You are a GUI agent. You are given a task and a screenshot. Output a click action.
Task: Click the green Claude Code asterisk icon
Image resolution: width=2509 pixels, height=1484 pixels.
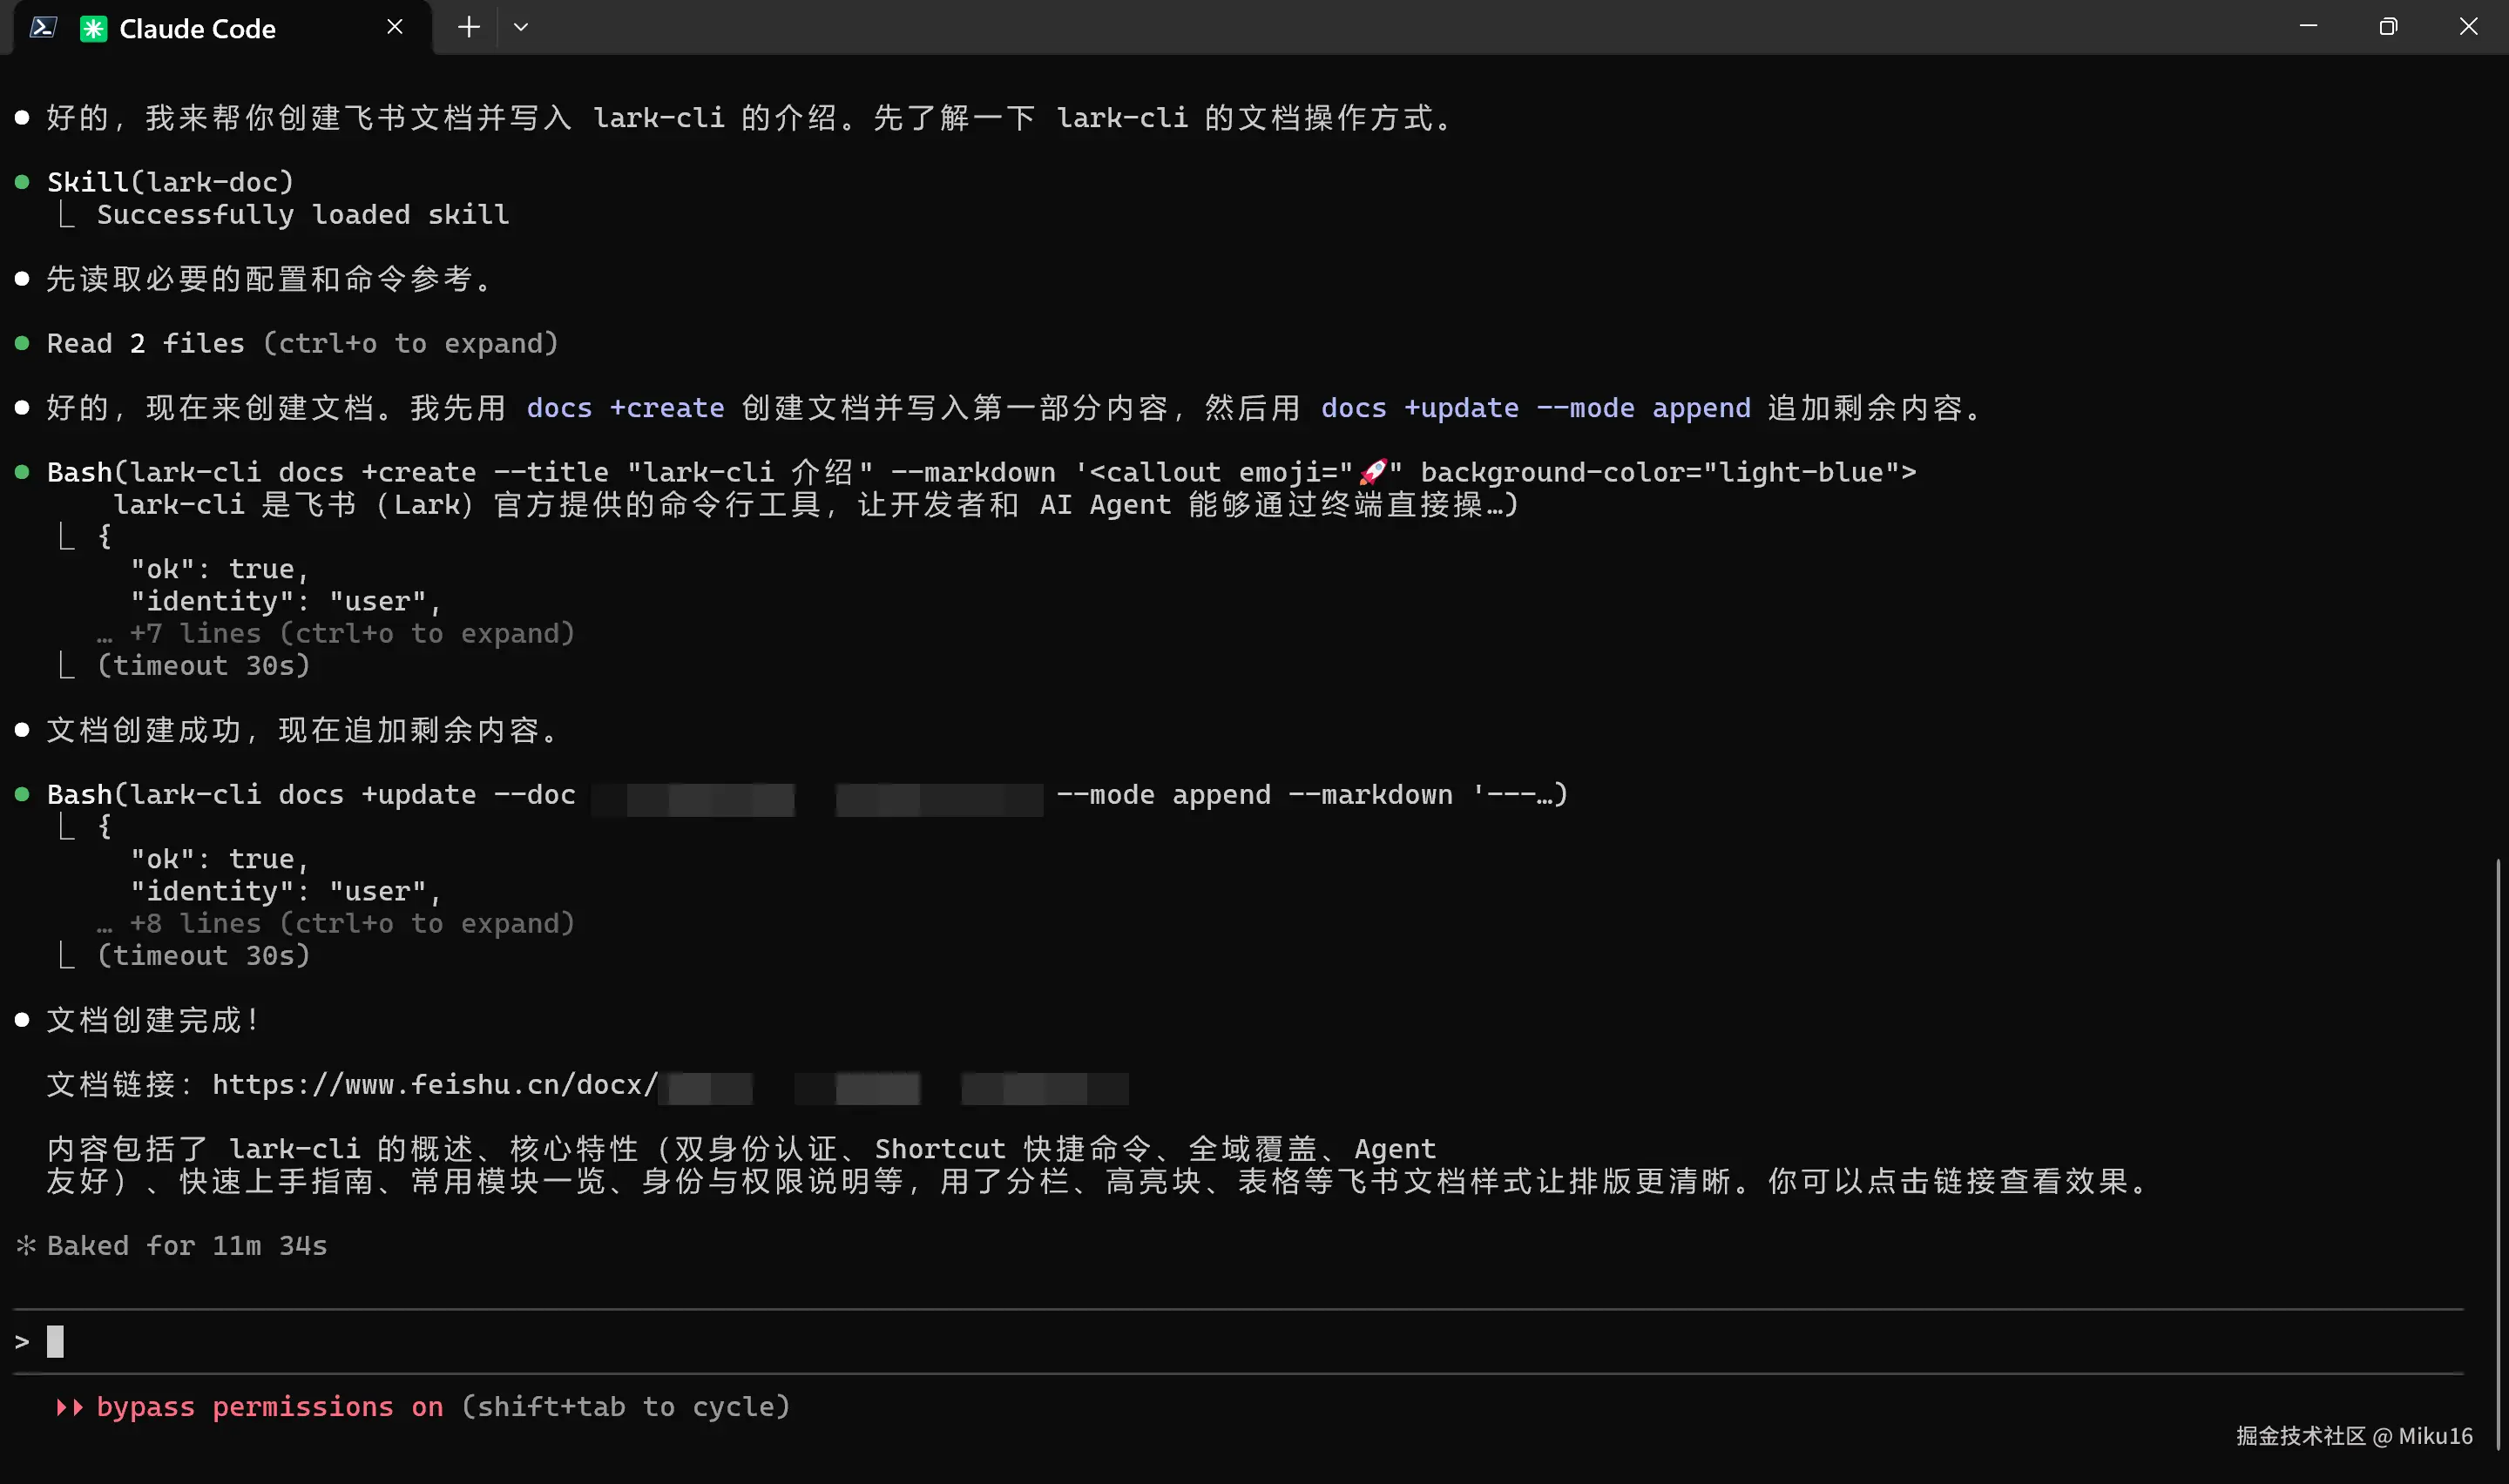coord(93,28)
